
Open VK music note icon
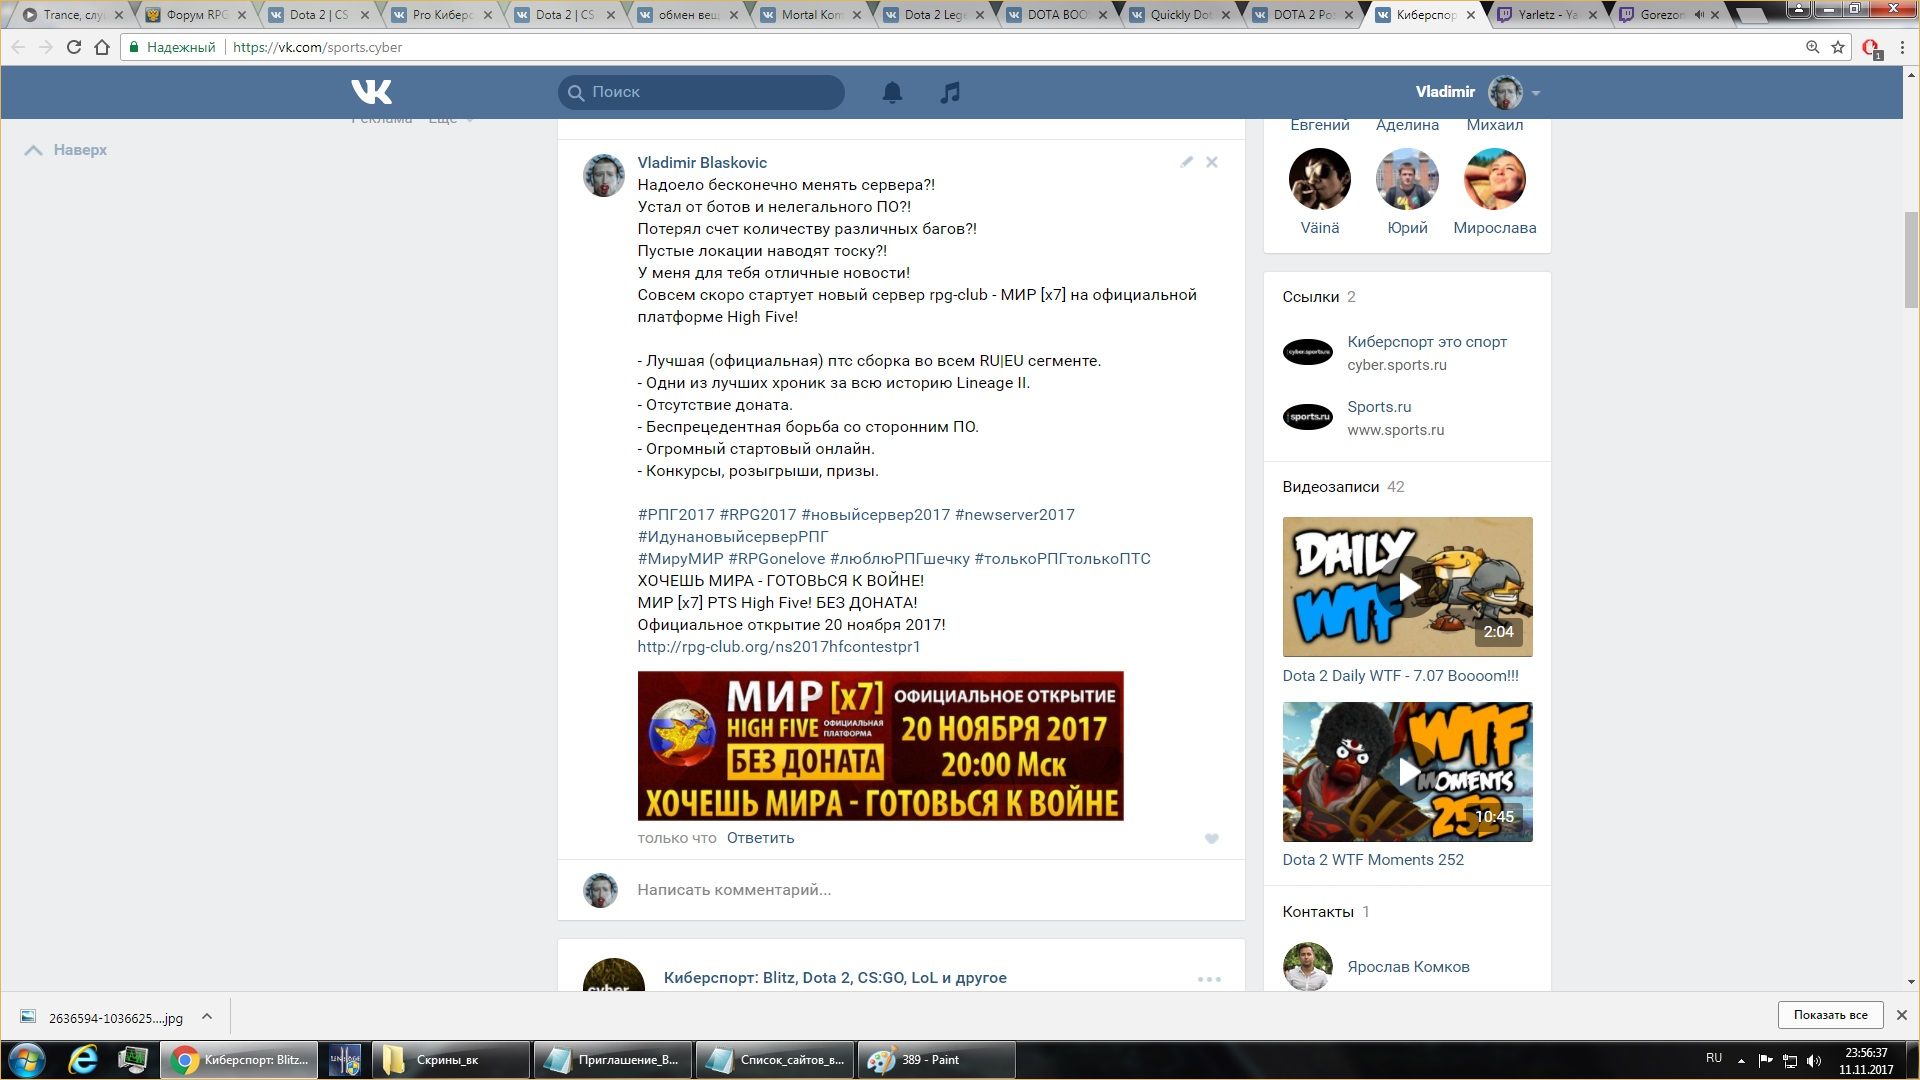950,92
